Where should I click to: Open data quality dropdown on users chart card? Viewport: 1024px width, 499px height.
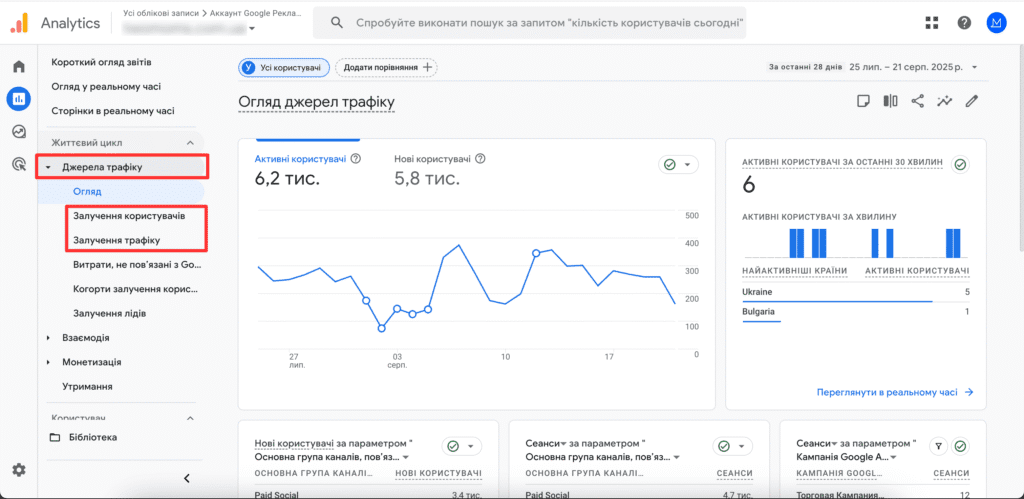click(x=678, y=165)
